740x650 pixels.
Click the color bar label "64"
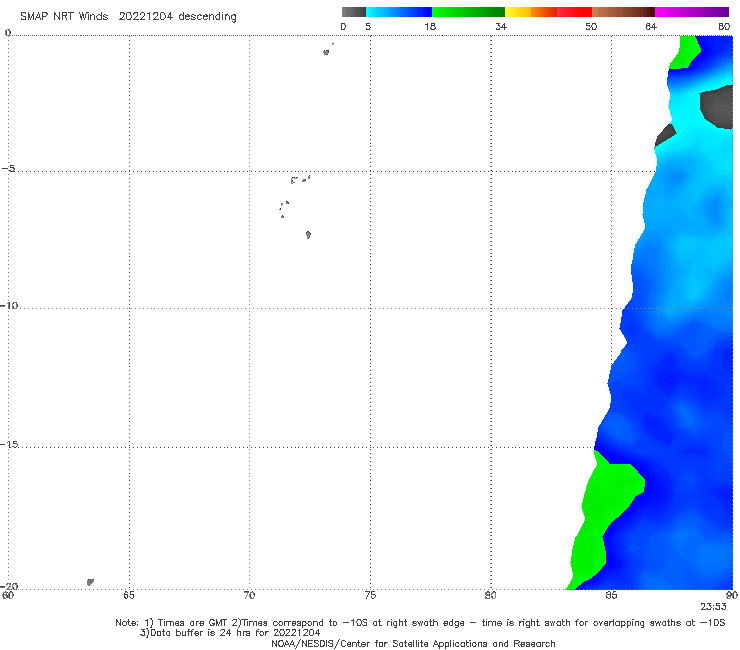(x=651, y=26)
